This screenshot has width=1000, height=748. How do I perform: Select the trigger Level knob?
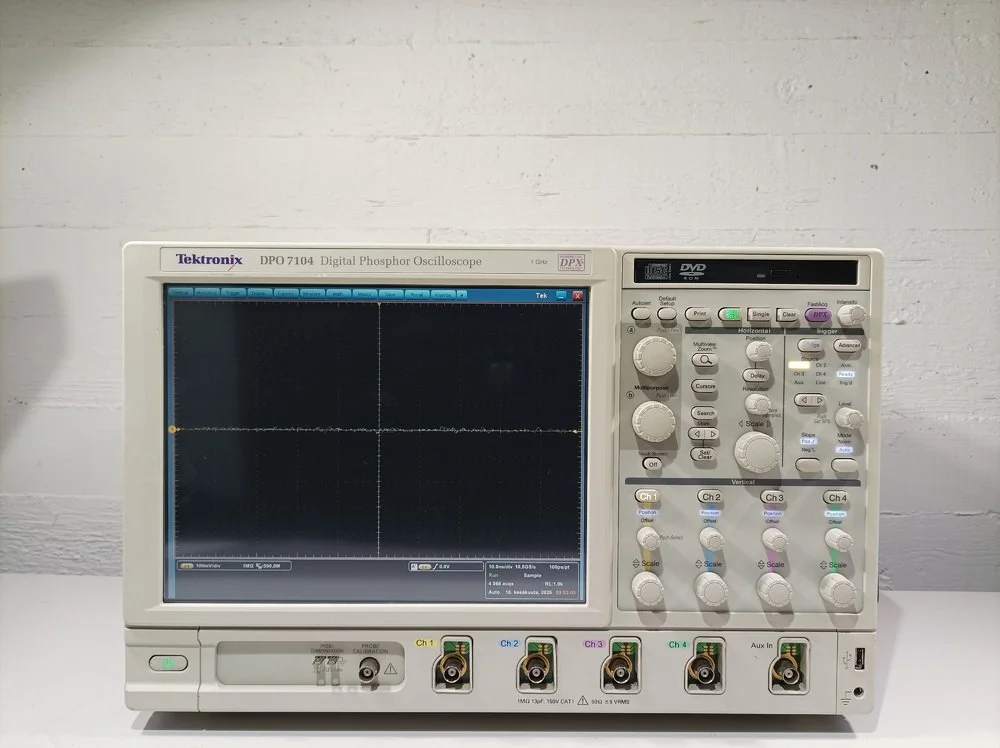[848, 418]
